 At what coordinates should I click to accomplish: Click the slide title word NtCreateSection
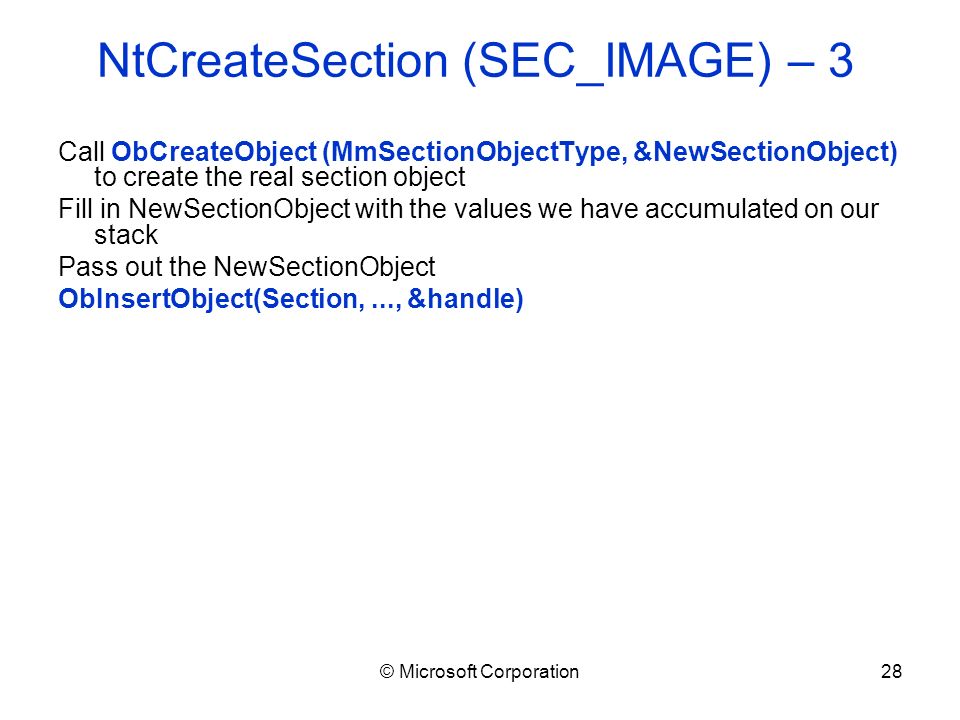[x=273, y=61]
